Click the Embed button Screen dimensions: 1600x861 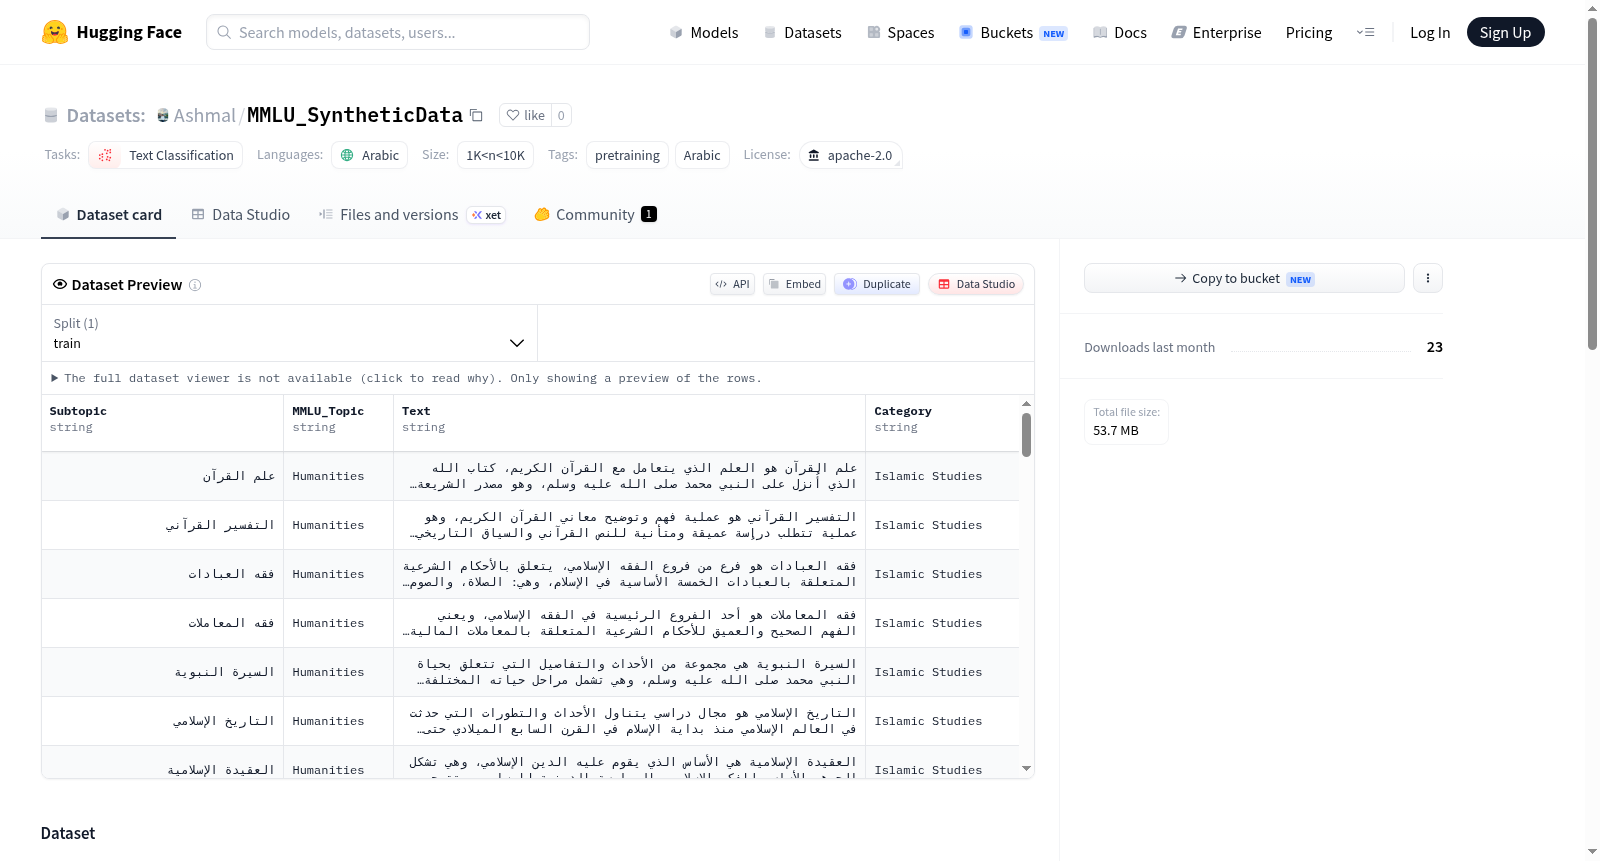[795, 284]
